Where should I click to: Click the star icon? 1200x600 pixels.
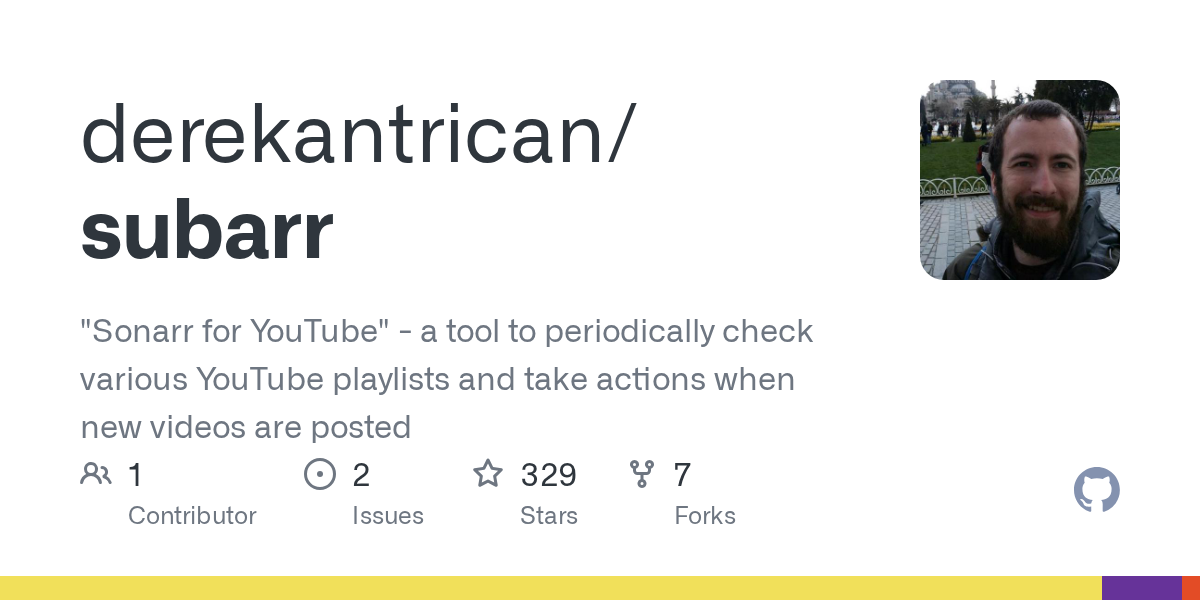click(488, 474)
